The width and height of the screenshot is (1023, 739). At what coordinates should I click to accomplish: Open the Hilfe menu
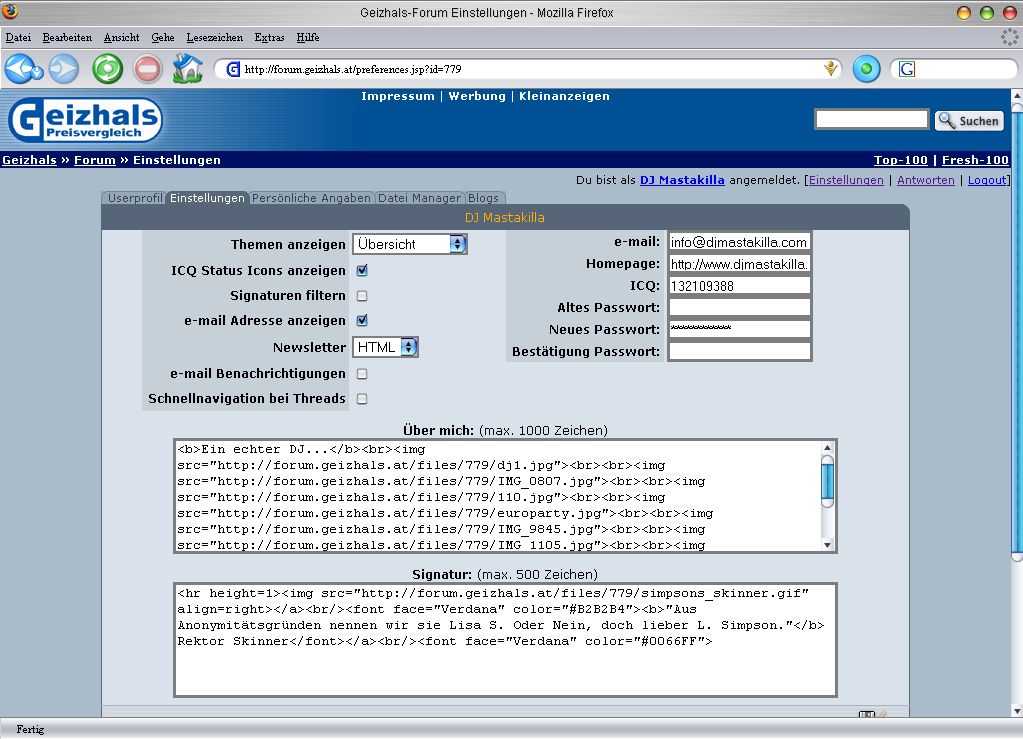[x=308, y=37]
